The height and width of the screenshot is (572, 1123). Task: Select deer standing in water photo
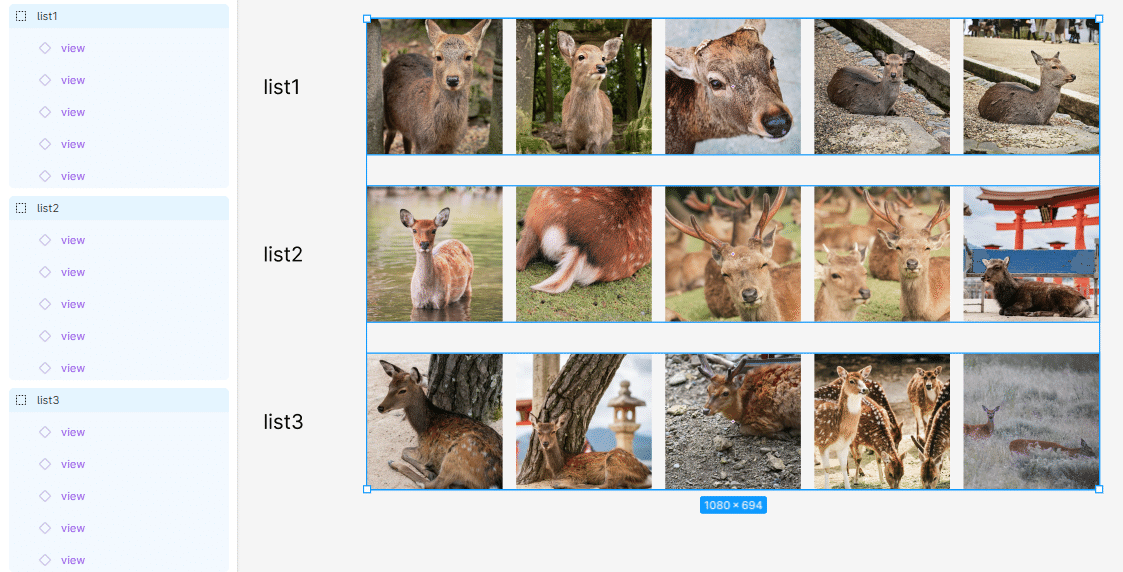click(435, 254)
